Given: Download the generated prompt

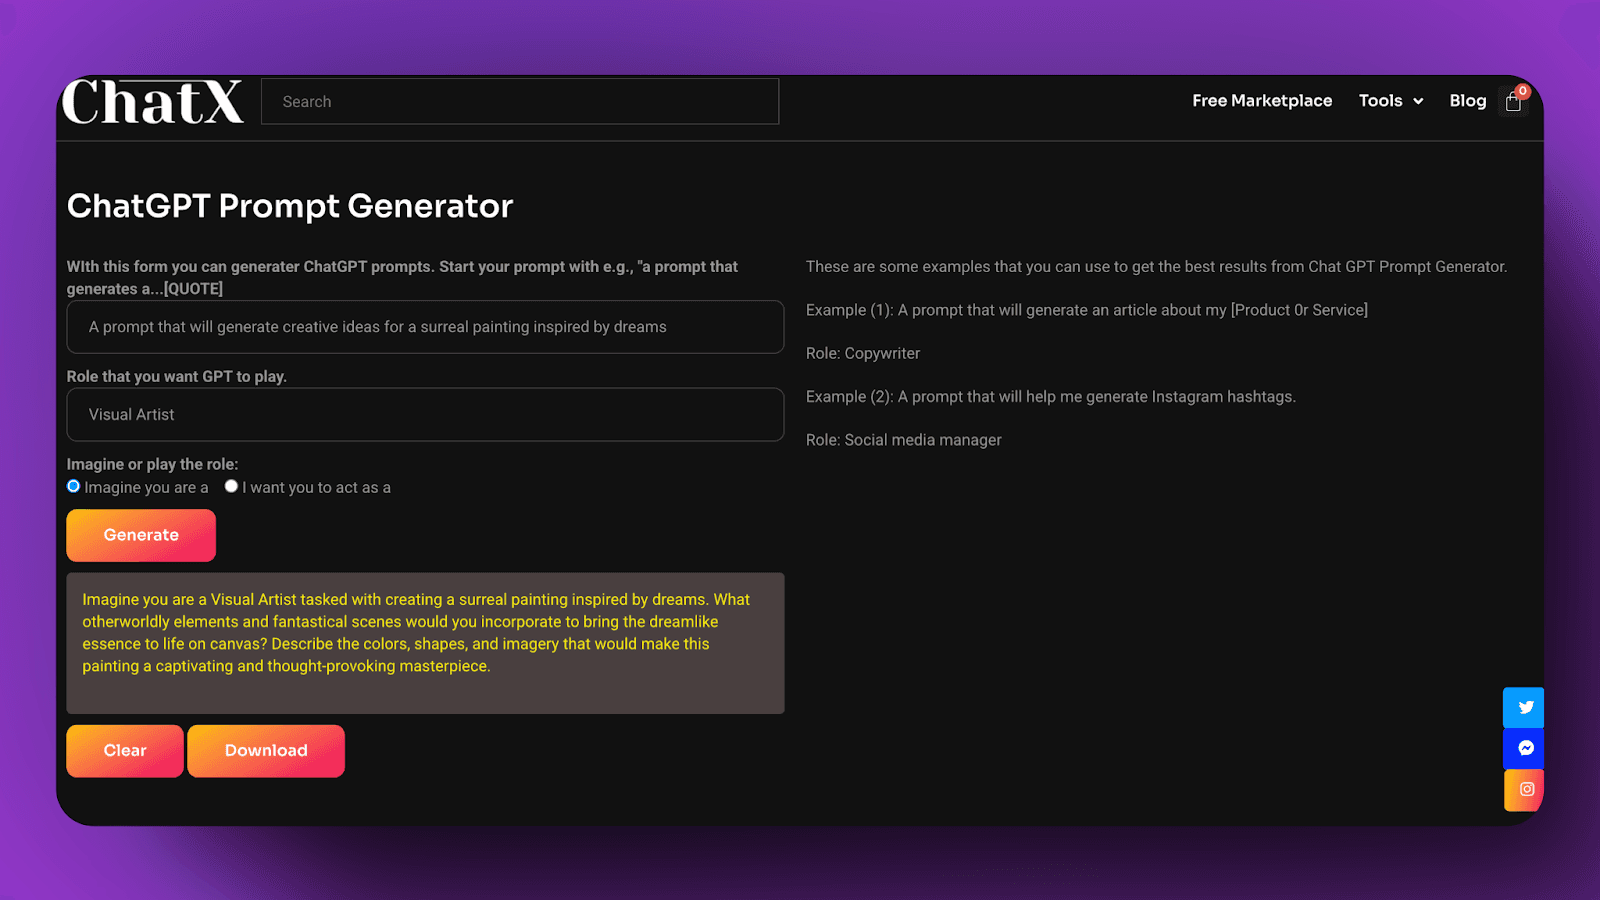Looking at the screenshot, I should point(266,751).
